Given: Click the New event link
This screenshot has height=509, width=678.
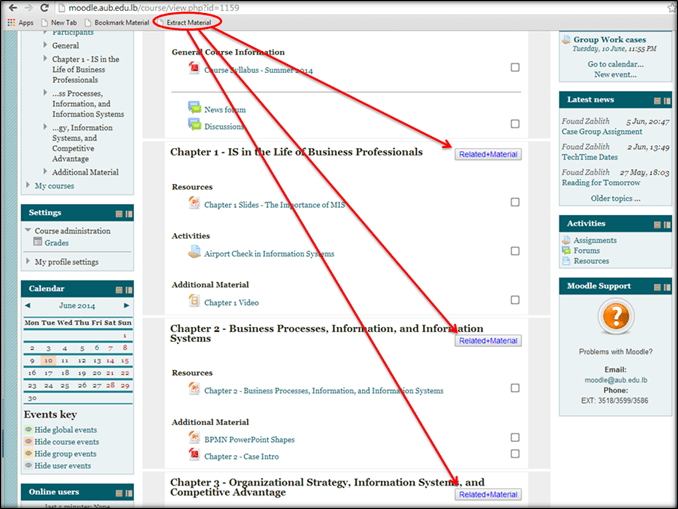Looking at the screenshot, I should pyautogui.click(x=615, y=74).
